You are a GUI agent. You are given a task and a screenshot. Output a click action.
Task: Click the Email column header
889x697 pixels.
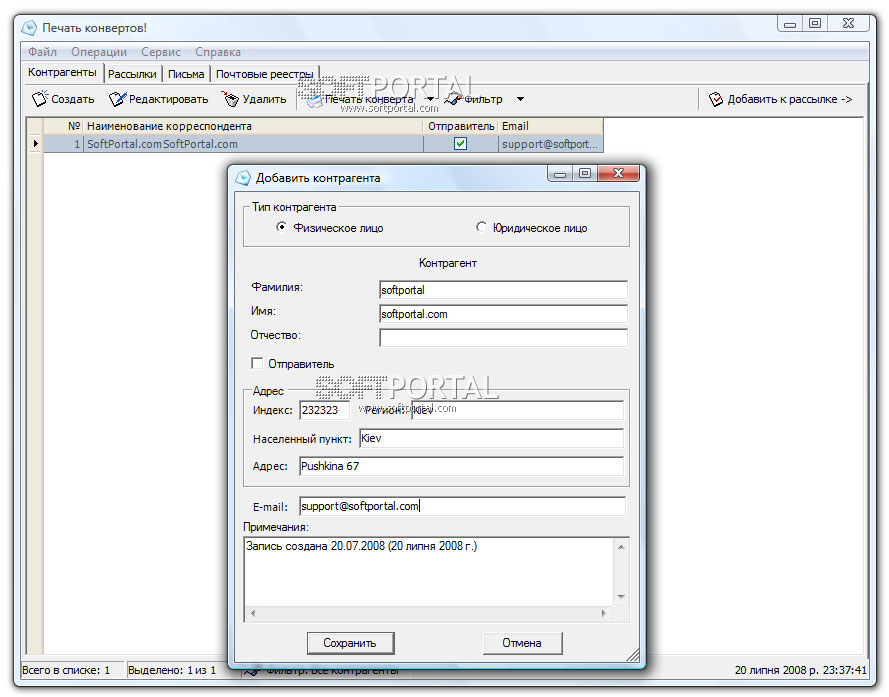[x=550, y=126]
